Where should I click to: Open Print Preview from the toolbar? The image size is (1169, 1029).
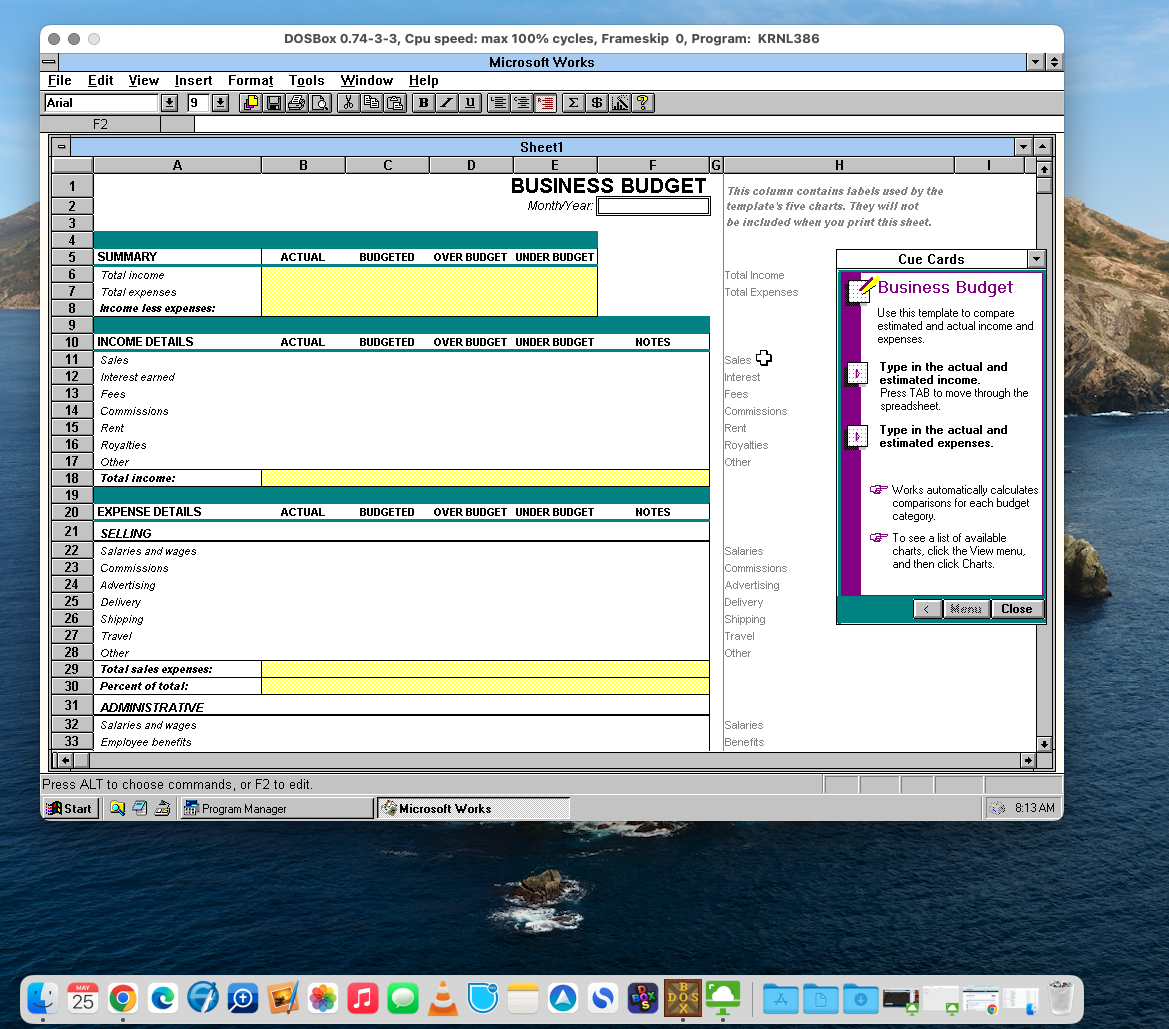(x=320, y=103)
